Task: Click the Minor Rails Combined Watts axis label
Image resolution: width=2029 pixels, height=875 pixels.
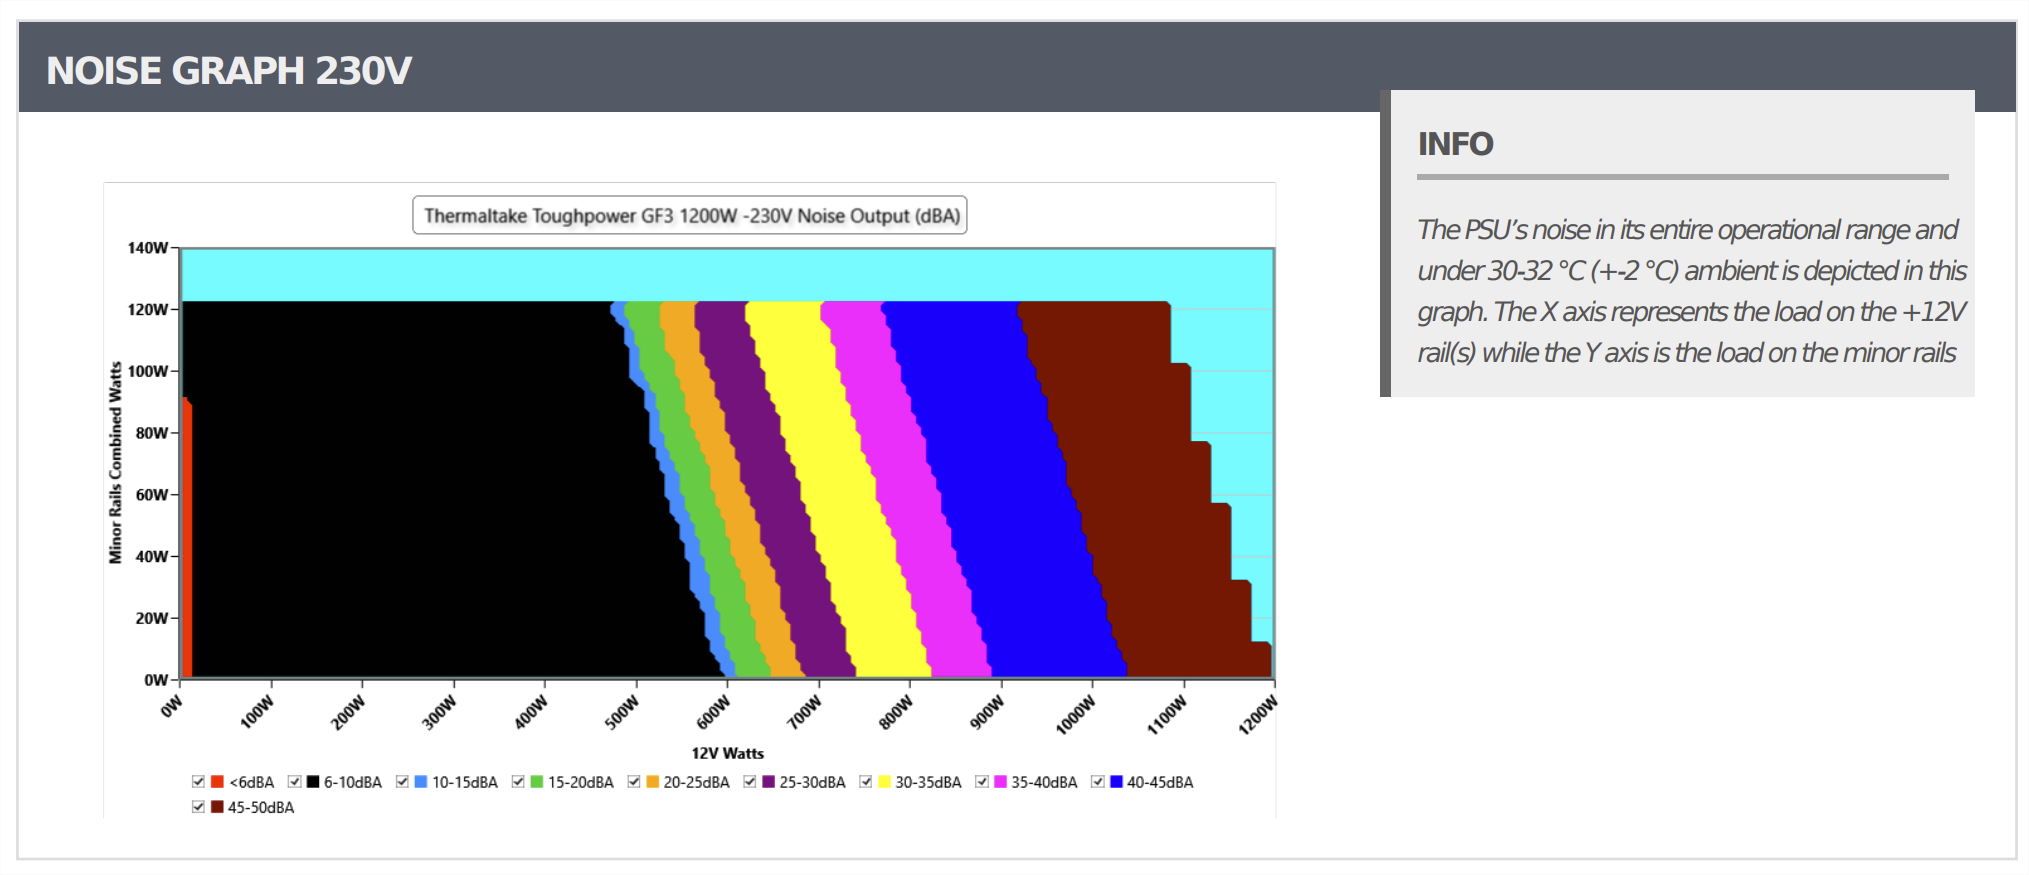Action: tap(115, 462)
